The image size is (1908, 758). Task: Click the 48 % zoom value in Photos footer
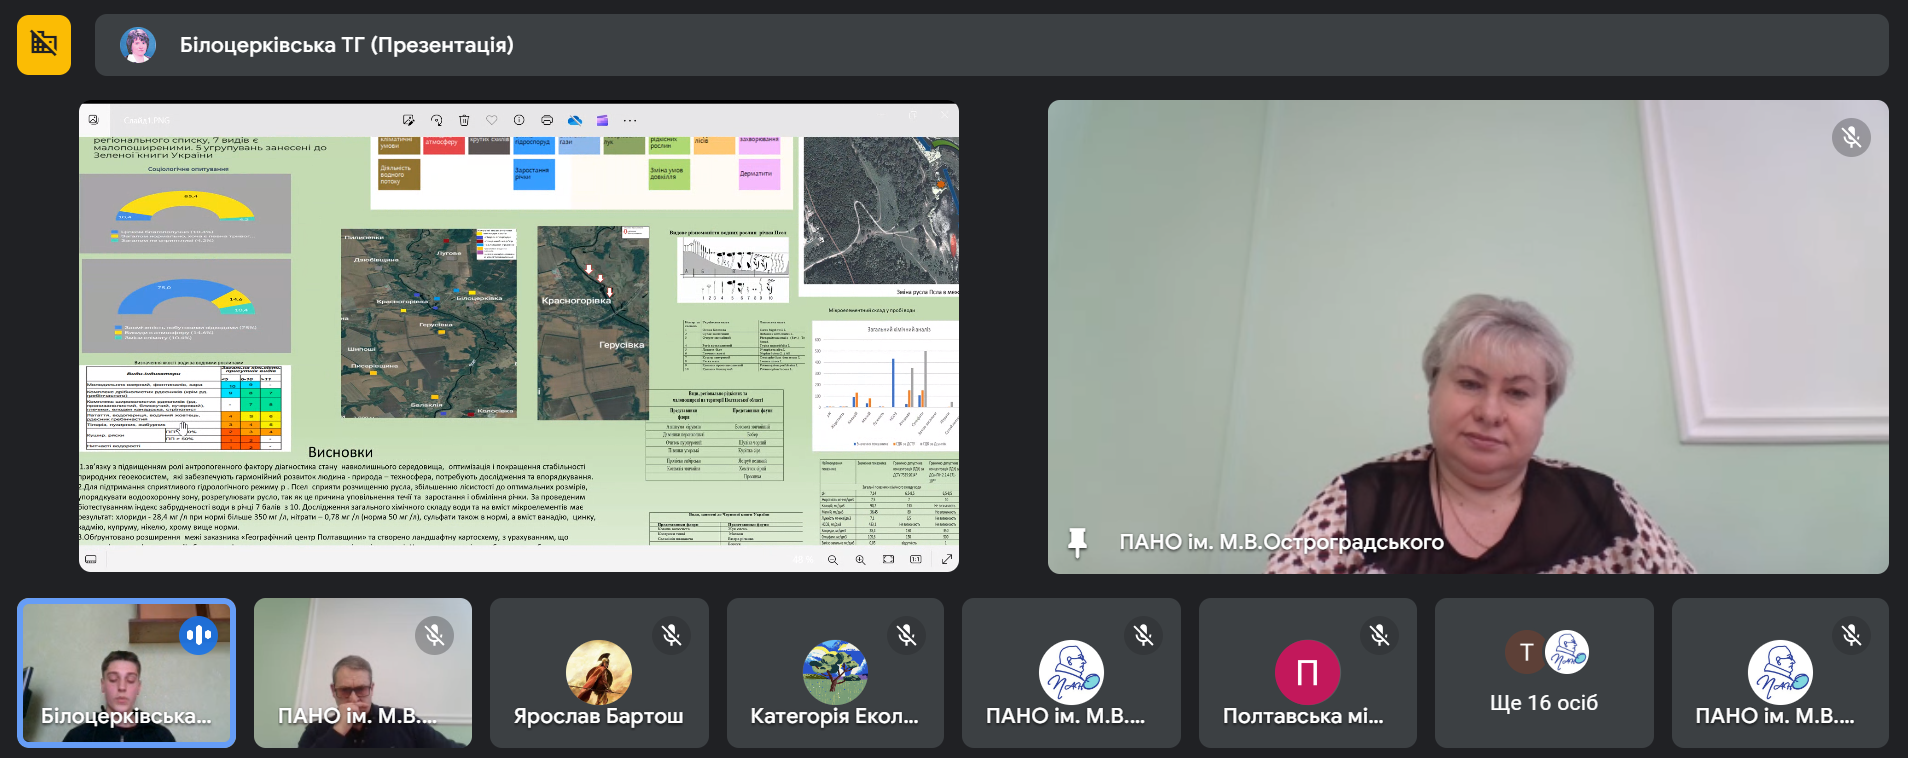803,560
